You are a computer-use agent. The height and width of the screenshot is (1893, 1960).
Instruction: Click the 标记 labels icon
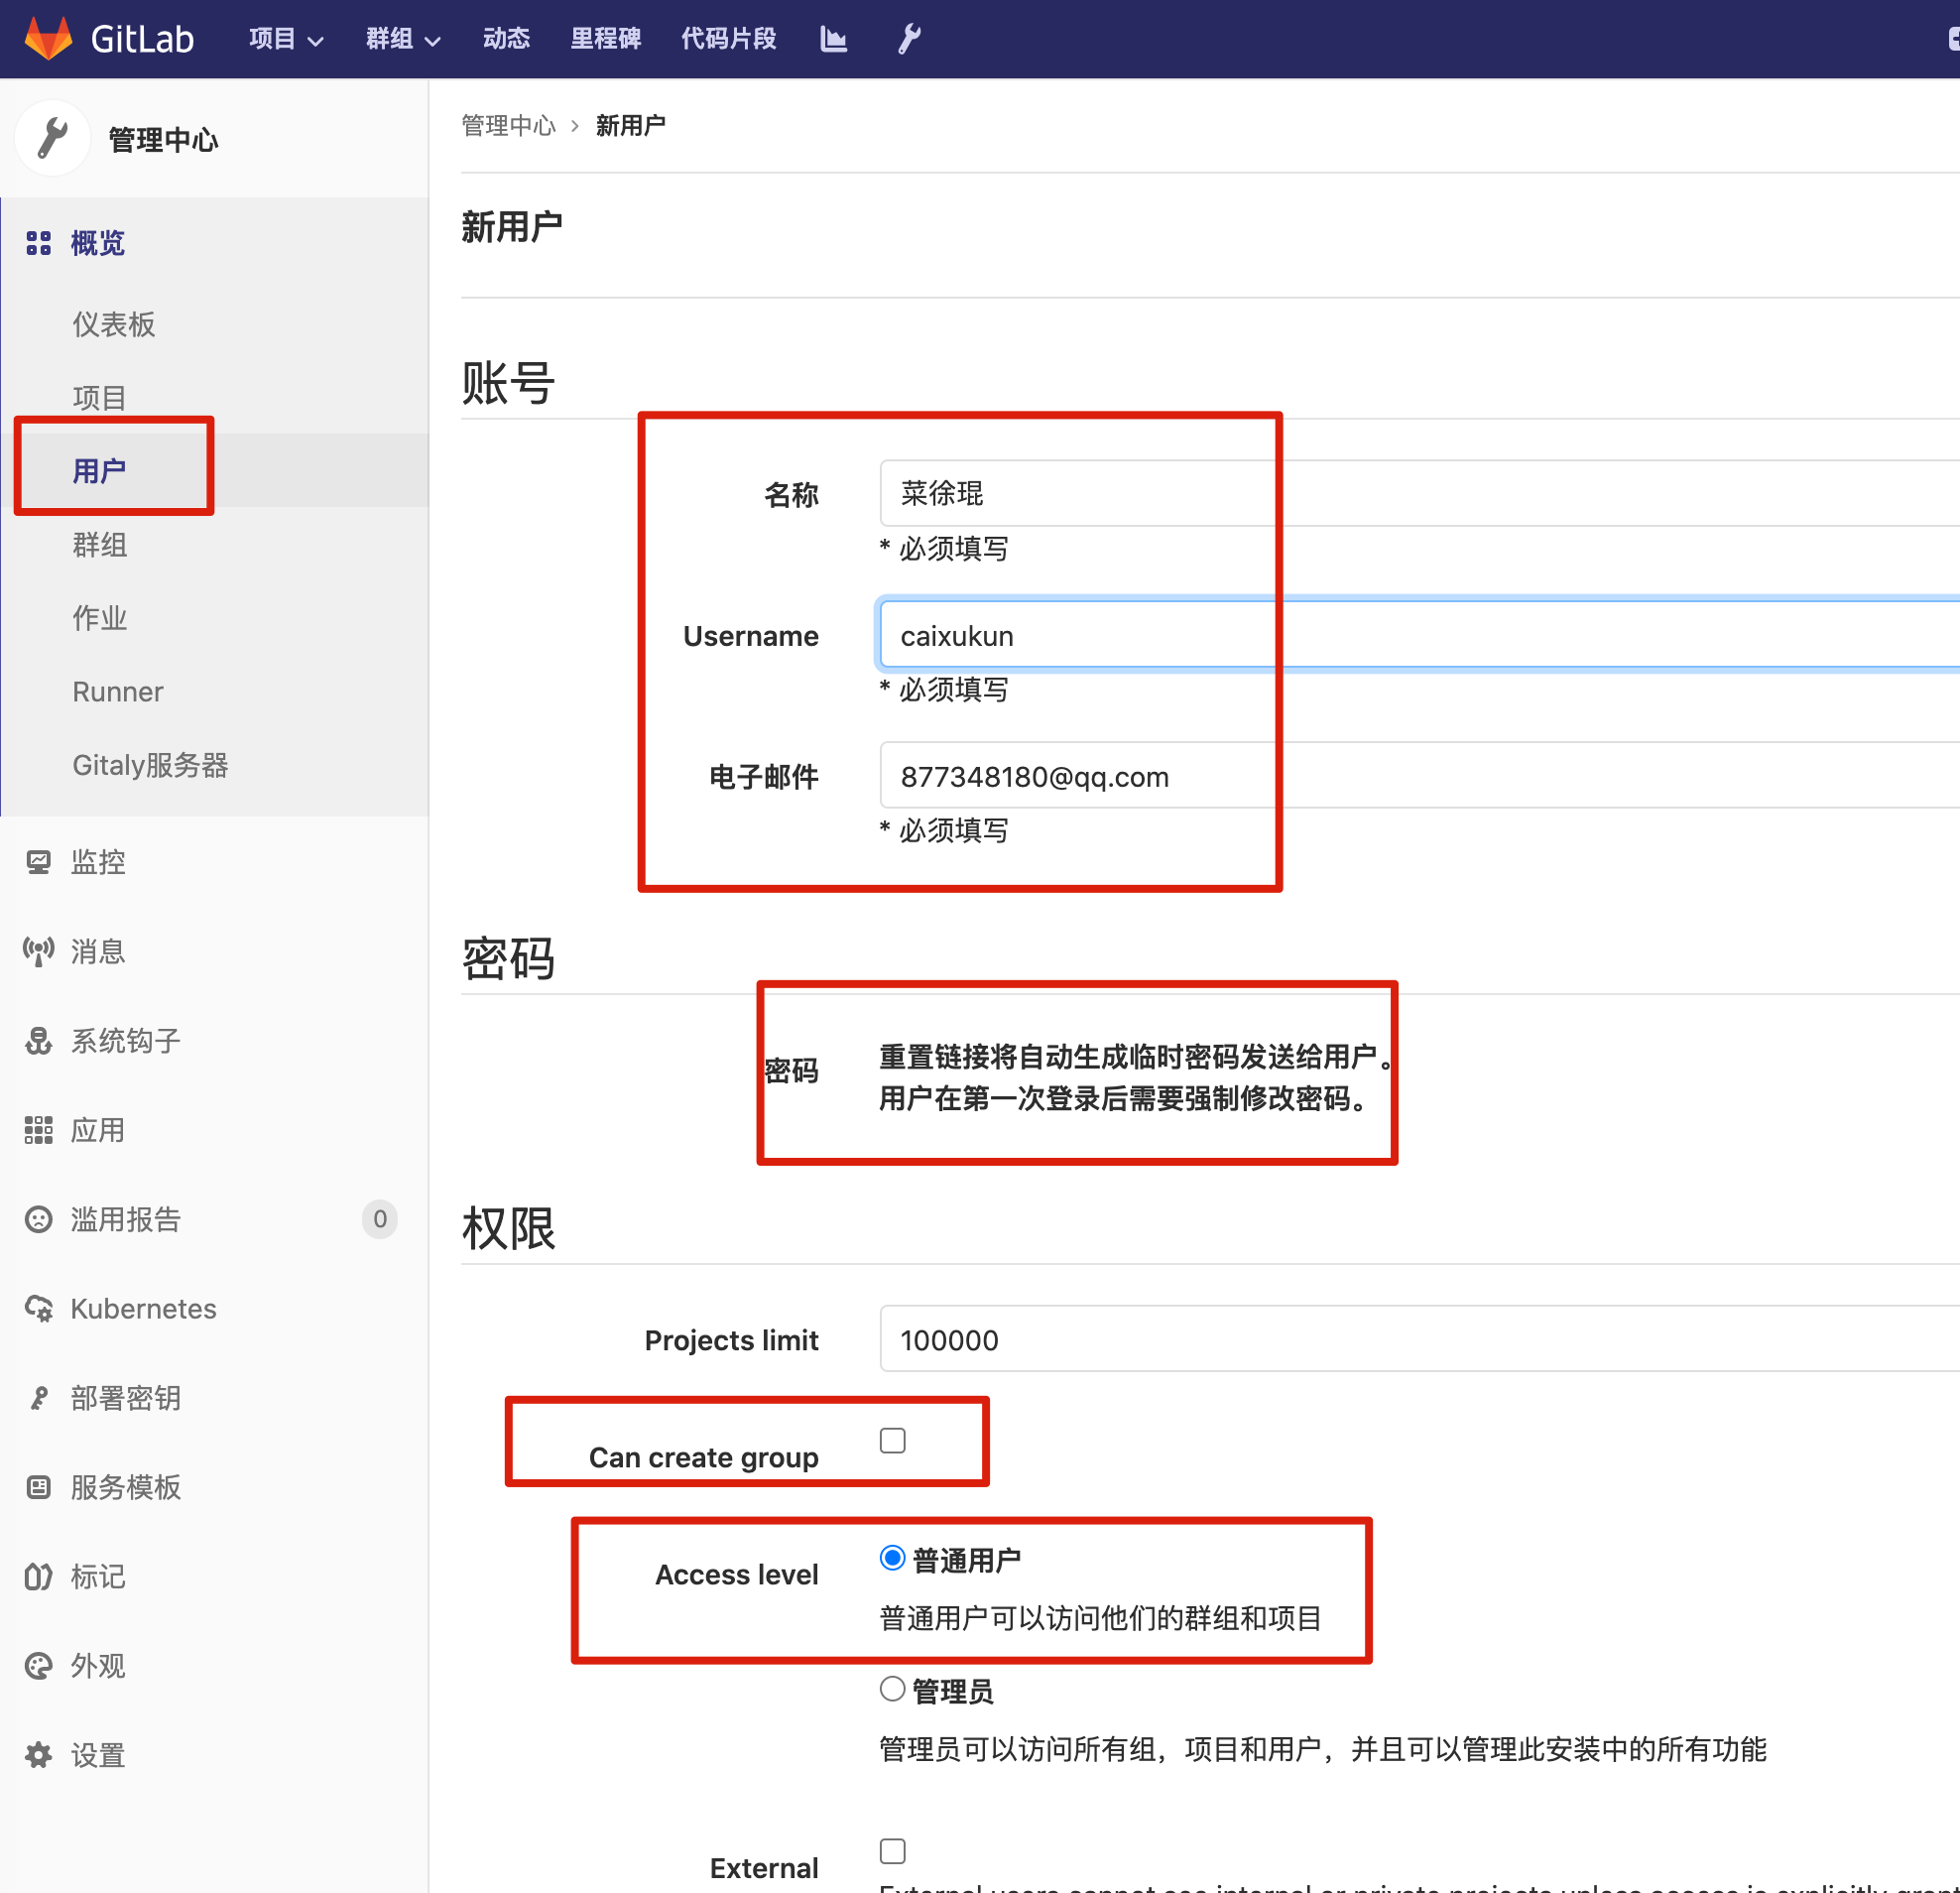click(38, 1576)
